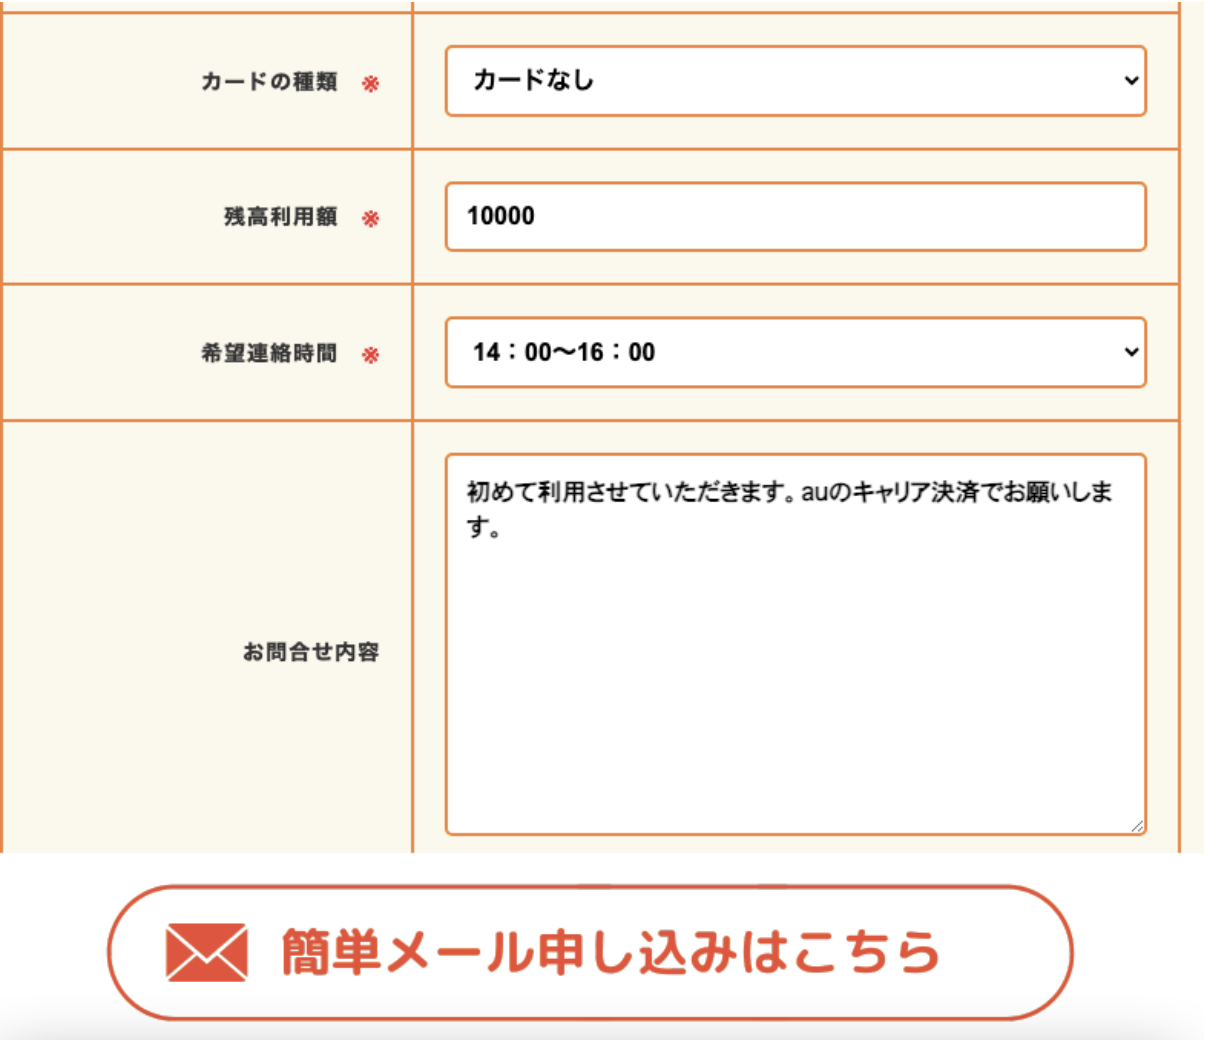The height and width of the screenshot is (1042, 1208).
Task: Click the chevron arrow of the 14:00〜16:00 select
Action: pyautogui.click(x=1131, y=351)
